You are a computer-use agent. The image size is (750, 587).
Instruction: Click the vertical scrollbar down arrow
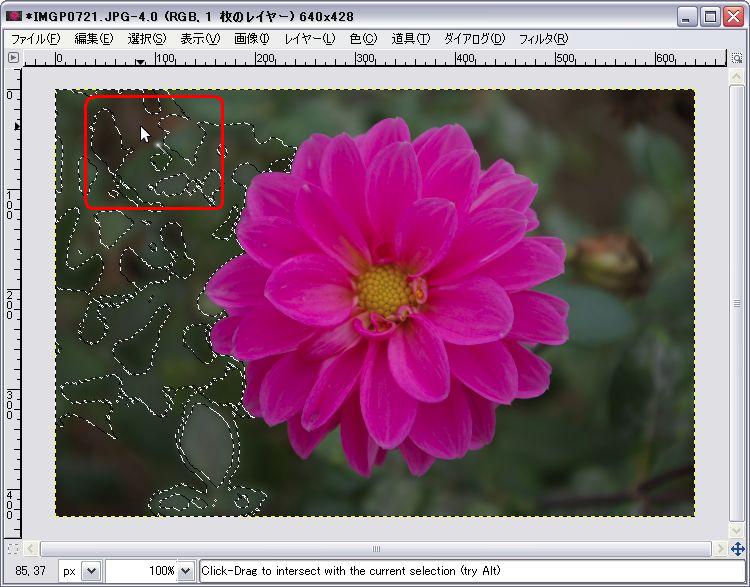737,530
